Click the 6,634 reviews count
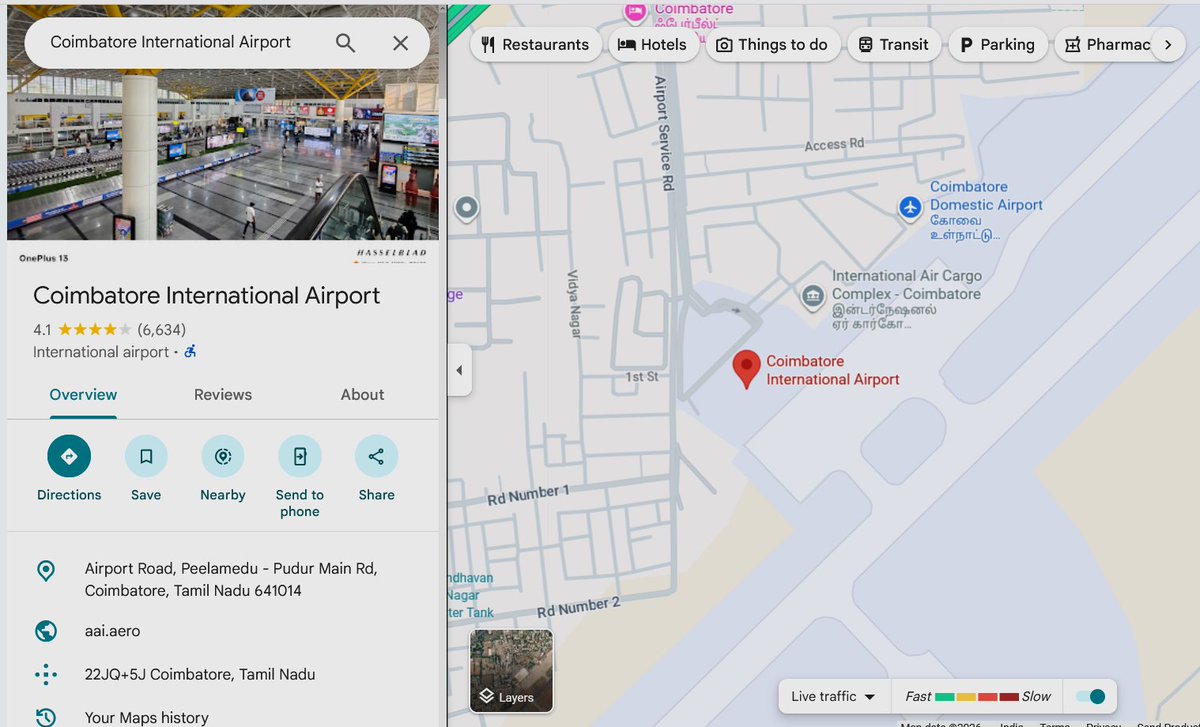 point(161,329)
